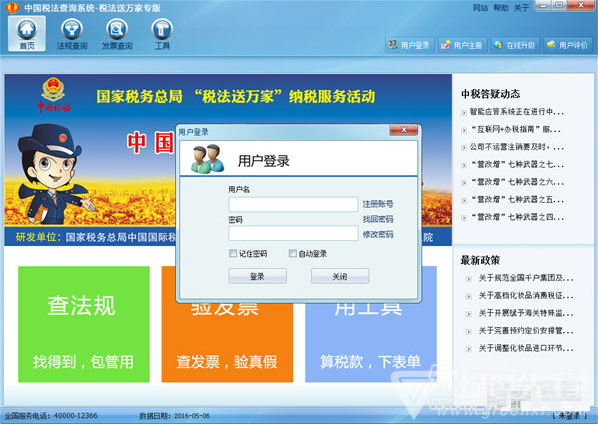The height and width of the screenshot is (424, 598).
Task: Click the 登录 button
Action: tap(257, 276)
